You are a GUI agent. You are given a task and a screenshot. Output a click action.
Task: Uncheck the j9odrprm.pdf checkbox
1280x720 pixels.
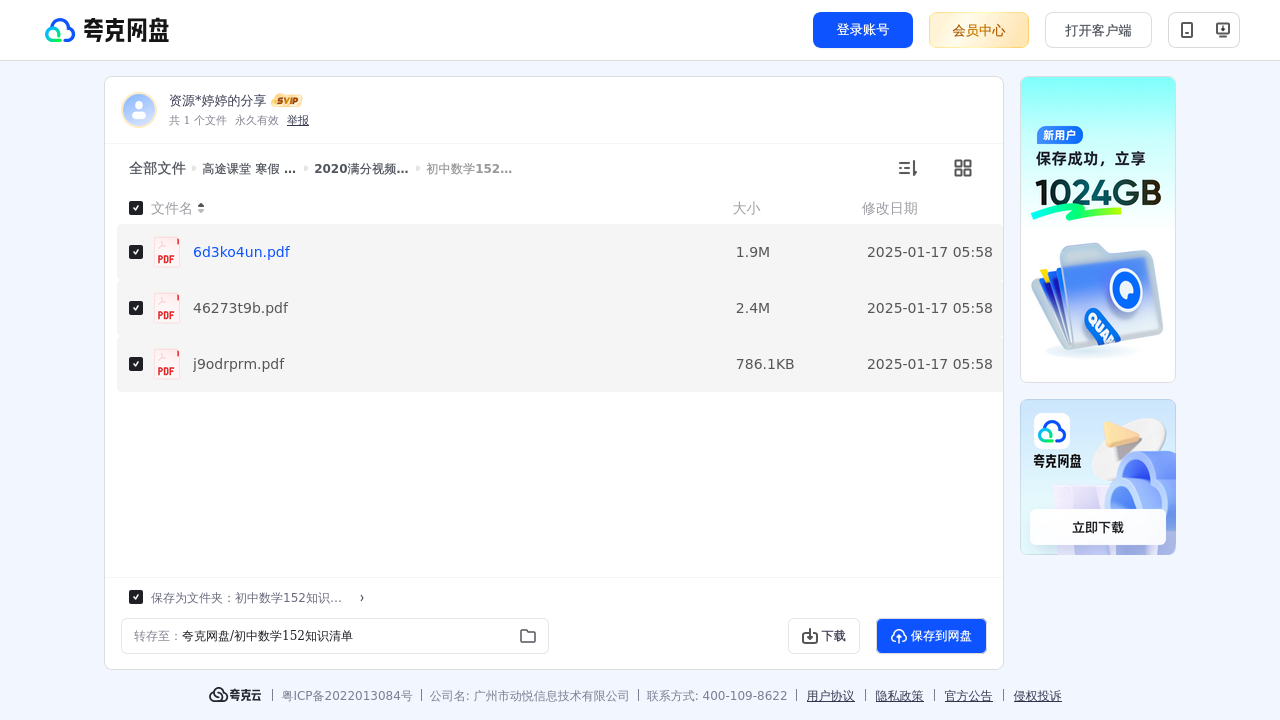(136, 364)
